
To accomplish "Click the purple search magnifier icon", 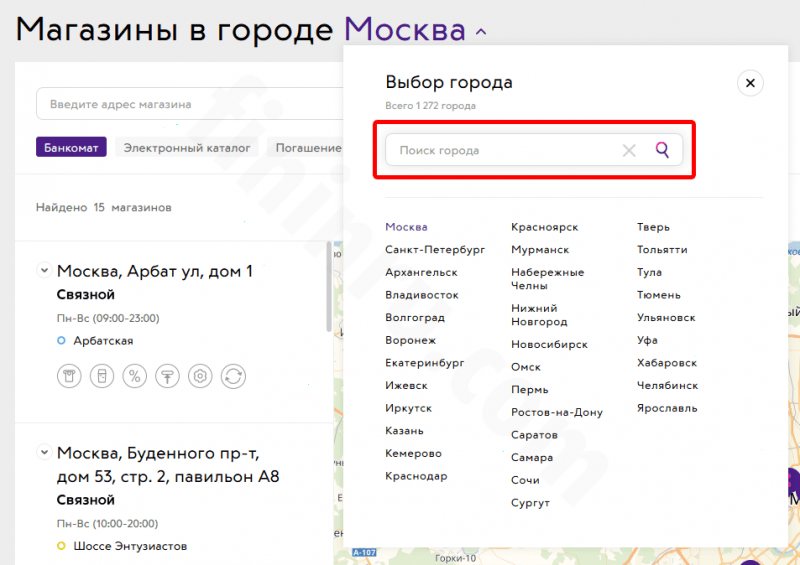I will 662,150.
